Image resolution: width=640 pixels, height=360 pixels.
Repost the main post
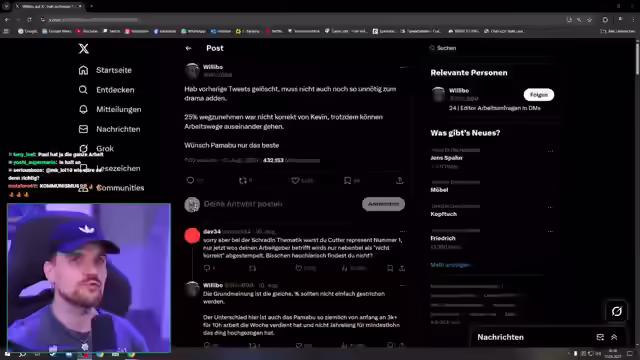click(x=243, y=180)
